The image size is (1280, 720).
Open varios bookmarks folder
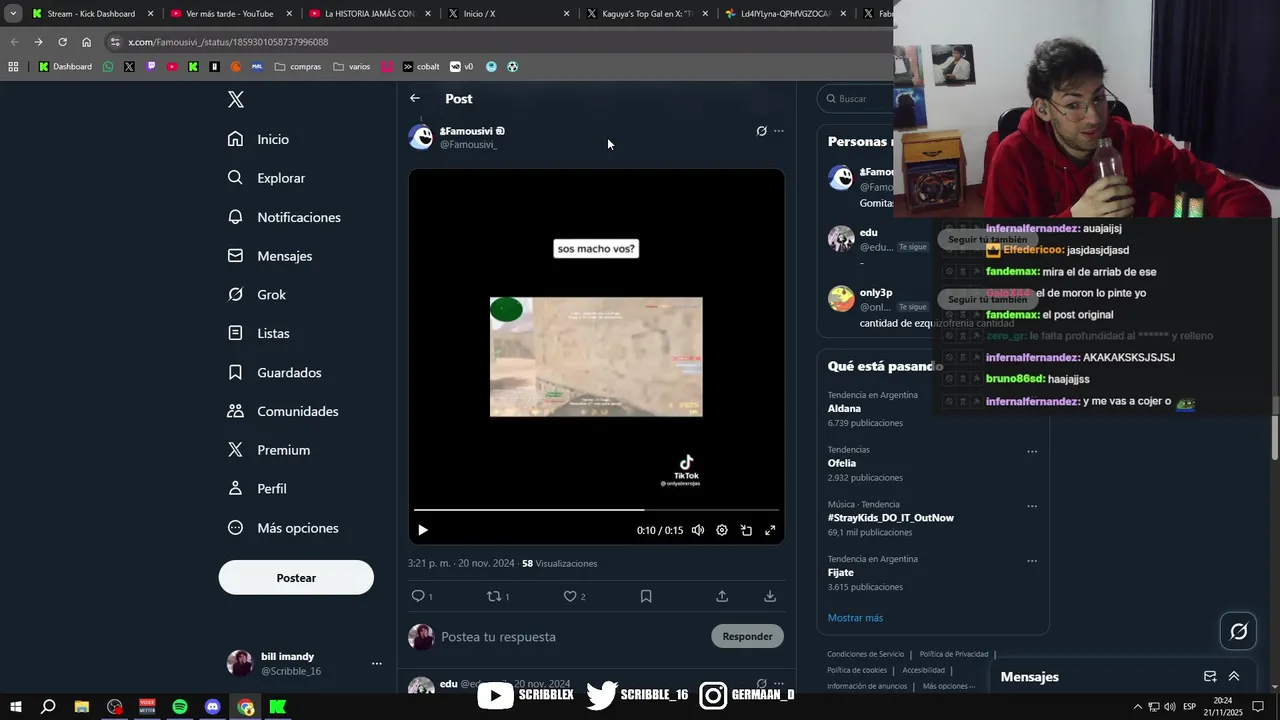(x=352, y=67)
